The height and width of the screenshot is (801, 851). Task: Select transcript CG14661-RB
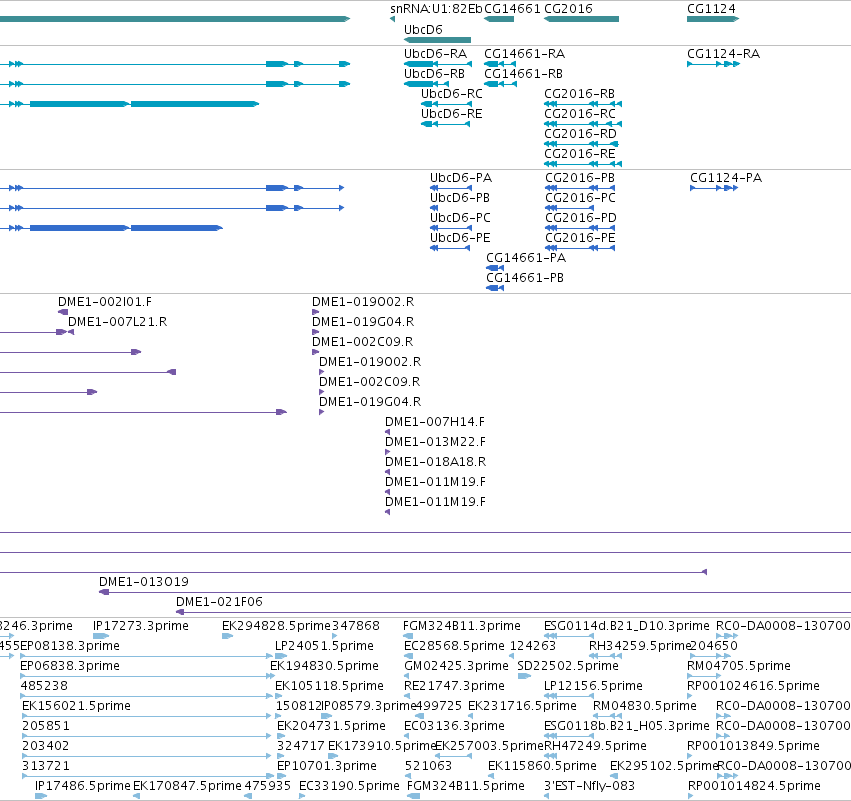click(523, 74)
